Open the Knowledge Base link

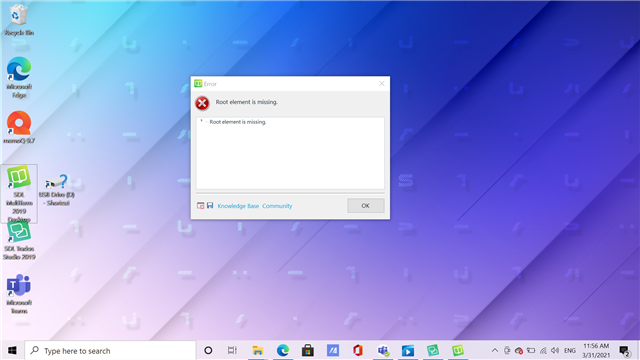pos(238,206)
